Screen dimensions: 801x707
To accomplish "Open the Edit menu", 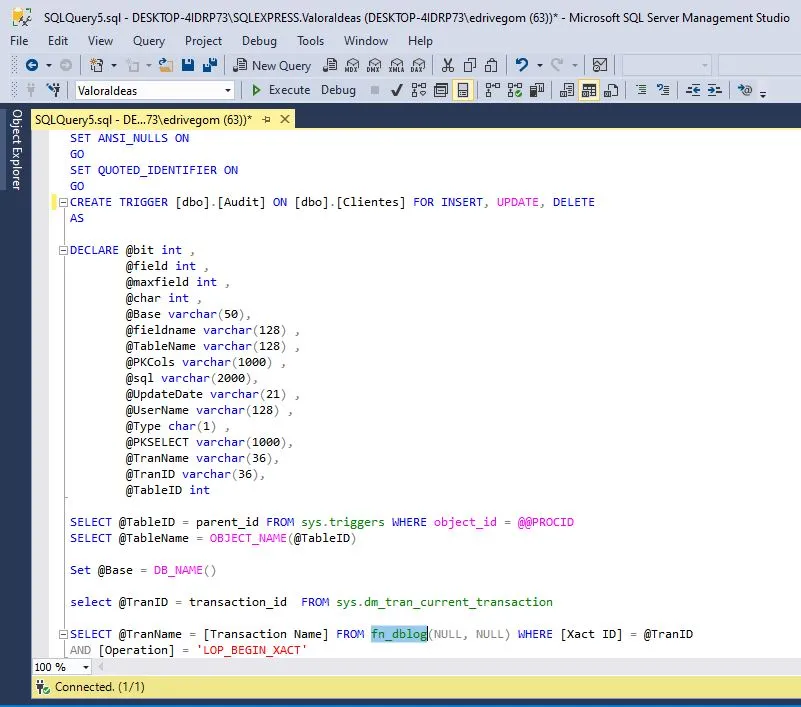I will click(58, 41).
